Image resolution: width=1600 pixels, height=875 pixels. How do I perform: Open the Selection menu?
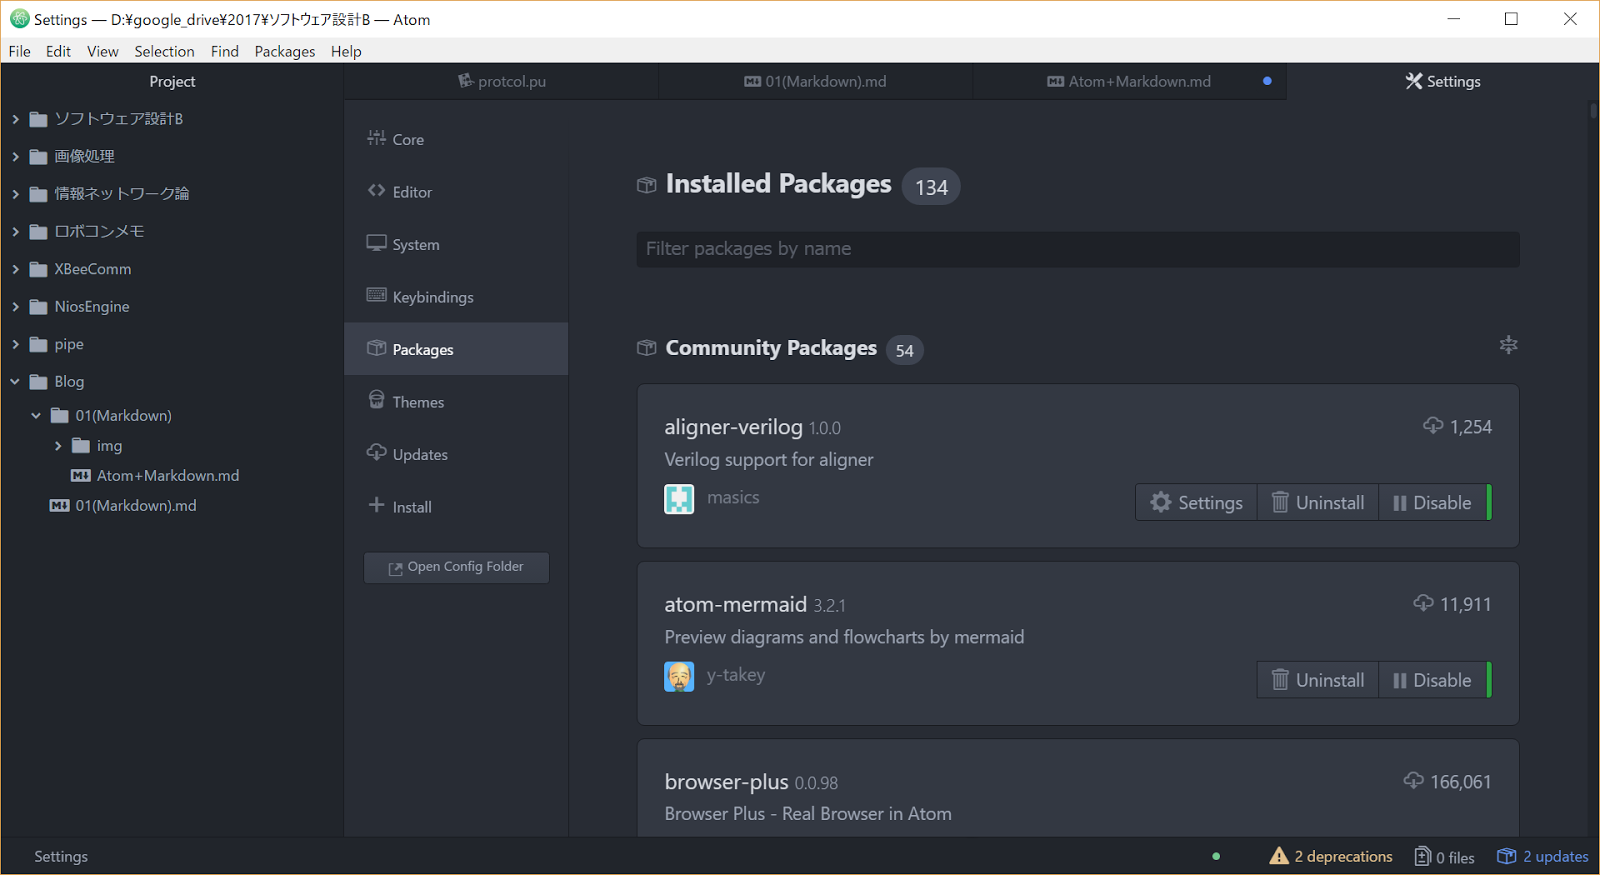[x=164, y=51]
